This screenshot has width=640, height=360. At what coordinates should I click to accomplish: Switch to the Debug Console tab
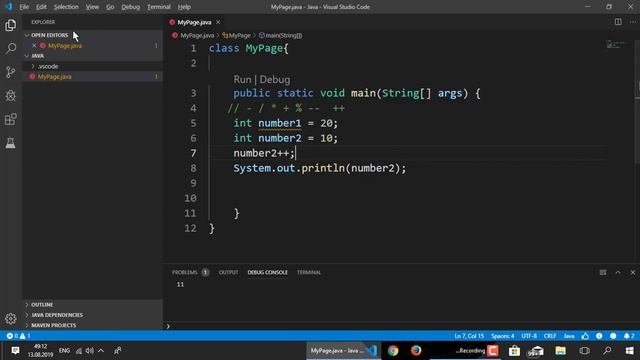pos(267,272)
